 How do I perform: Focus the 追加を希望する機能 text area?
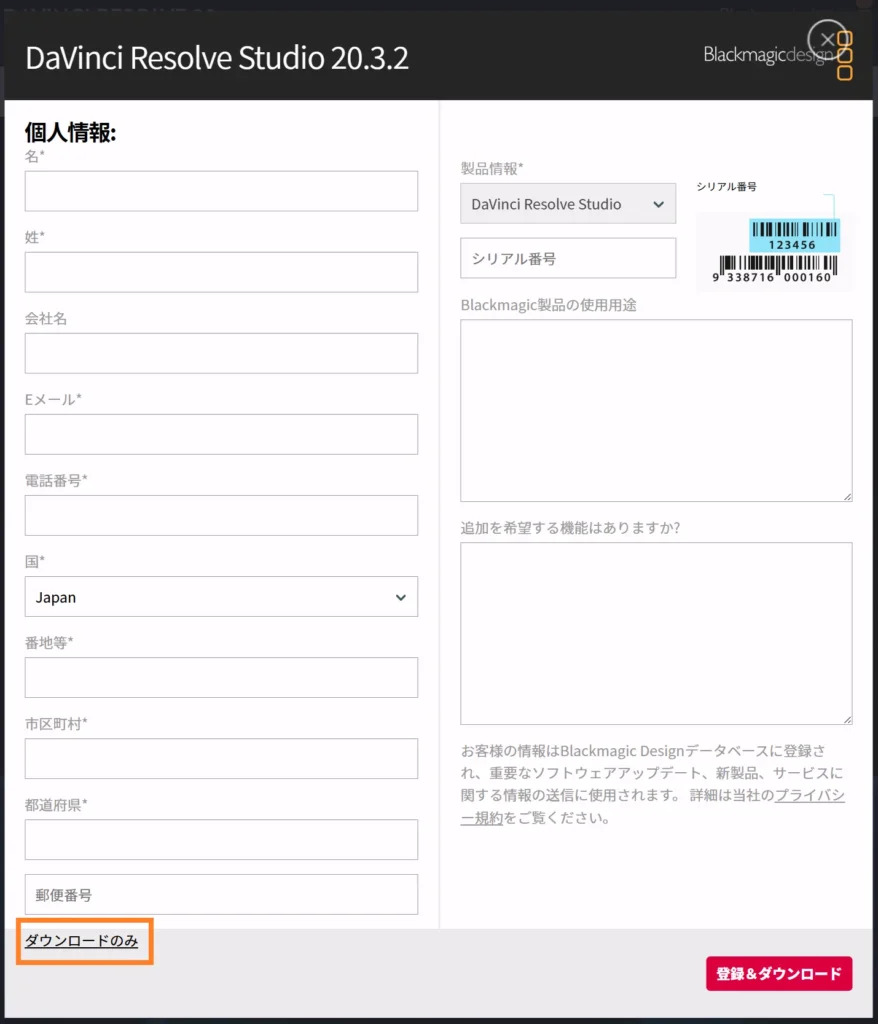pyautogui.click(x=656, y=633)
